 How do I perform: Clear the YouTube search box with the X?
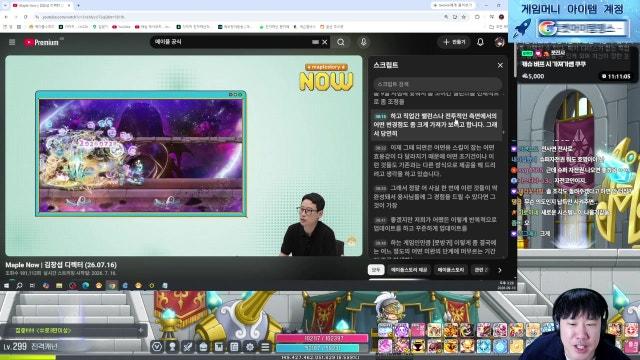tap(325, 42)
